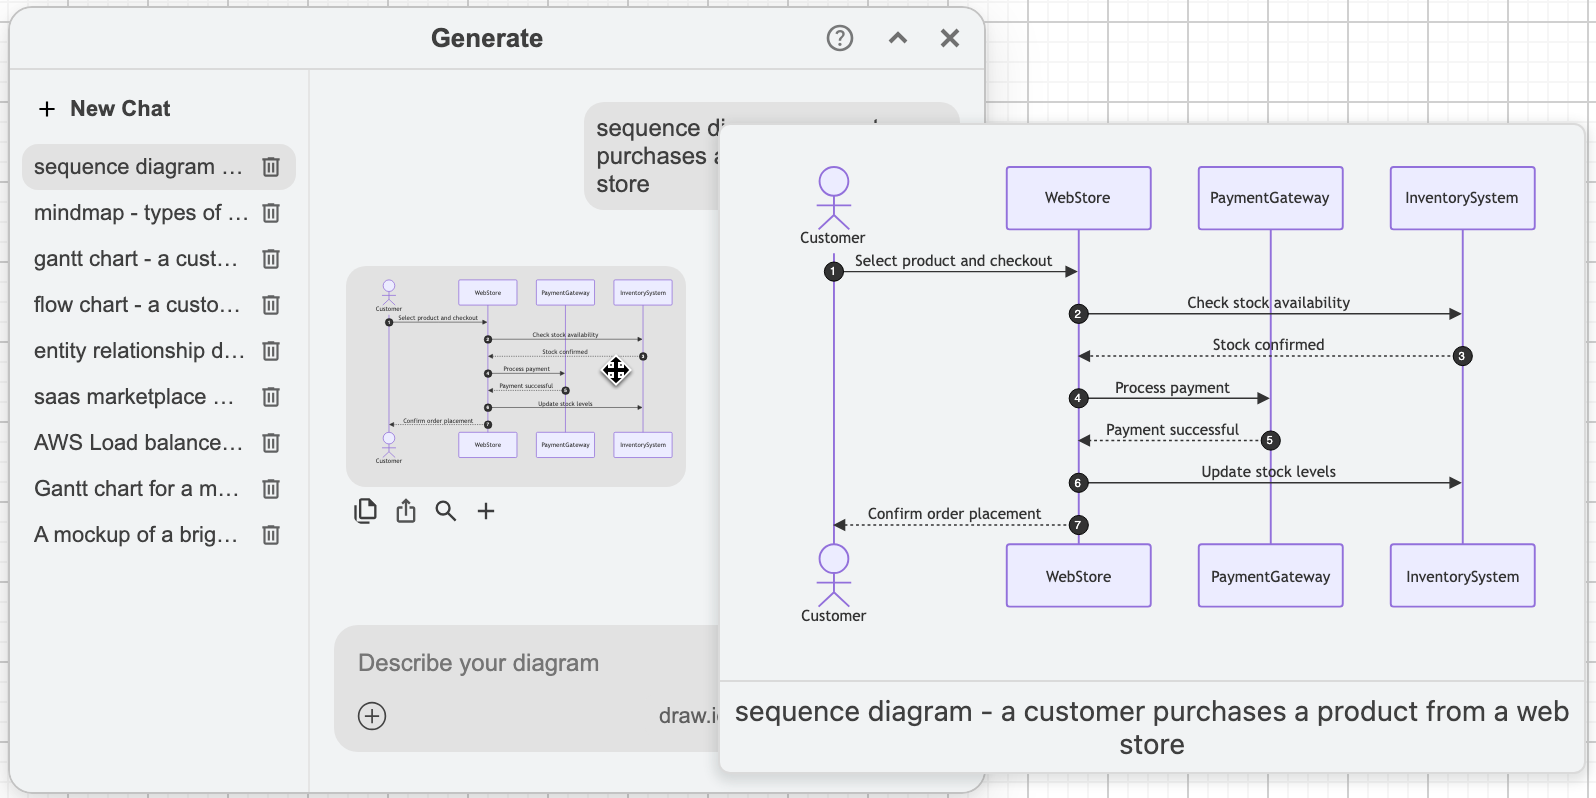Viewport: 1596px width, 798px height.
Task: Click the user prompt message bubble
Action: click(x=652, y=156)
